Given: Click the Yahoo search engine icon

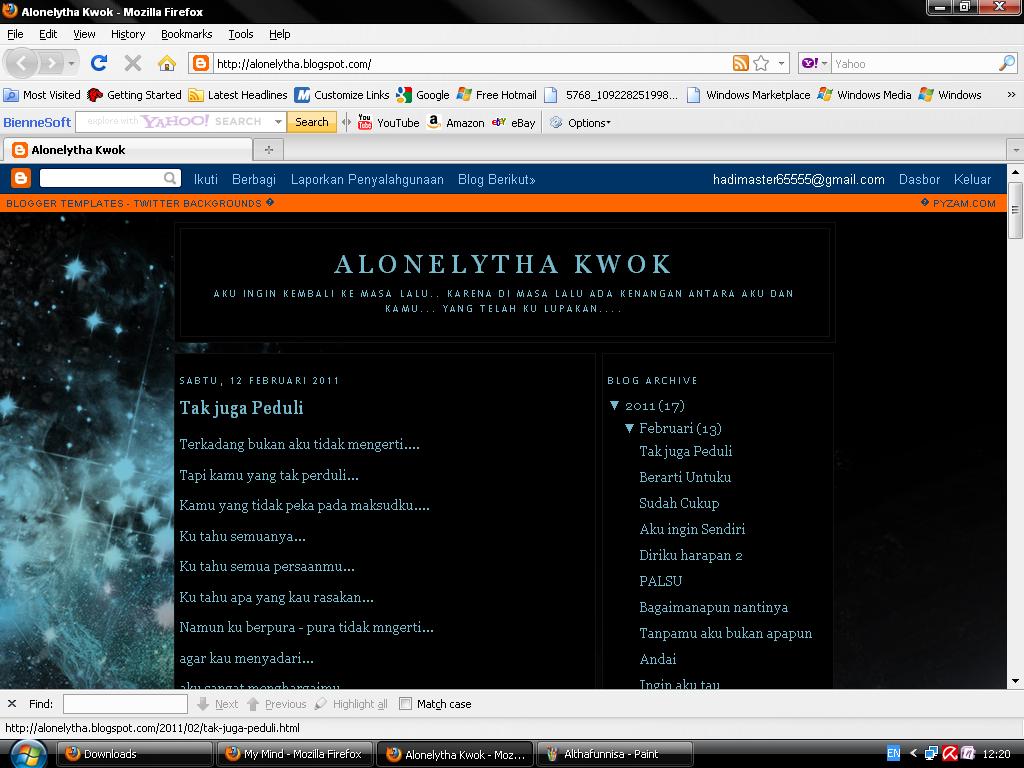Looking at the screenshot, I should coord(810,63).
